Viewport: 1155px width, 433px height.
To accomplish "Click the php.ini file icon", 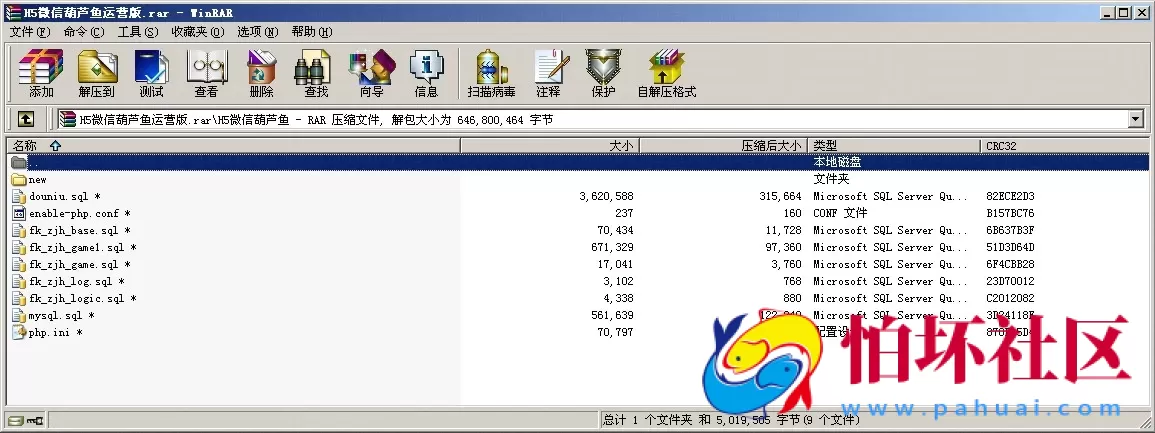I will point(19,332).
